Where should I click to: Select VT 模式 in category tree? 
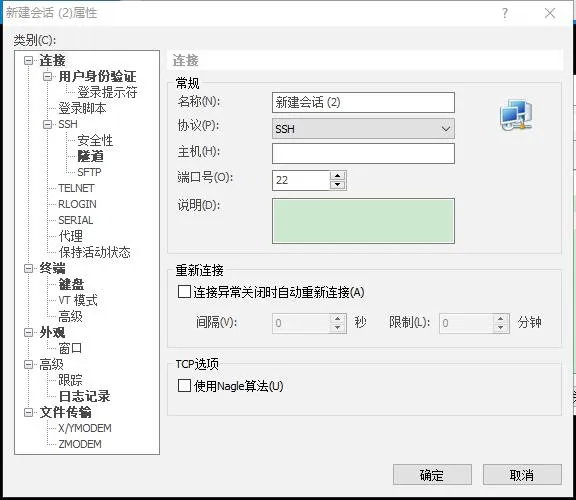pyautogui.click(x=78, y=300)
